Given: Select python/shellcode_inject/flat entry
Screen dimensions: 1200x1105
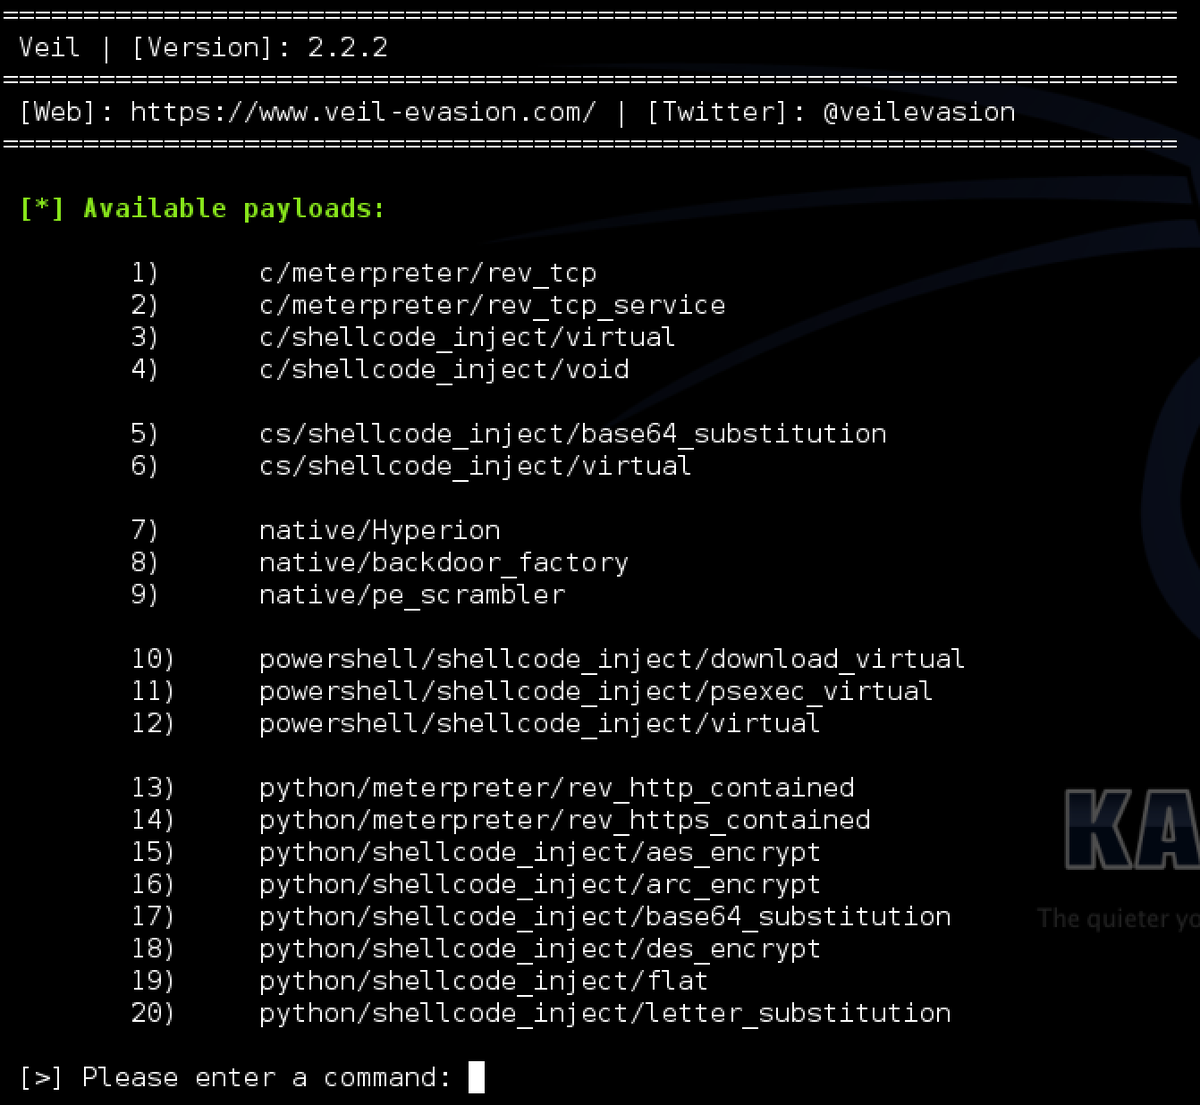Looking at the screenshot, I should click(x=483, y=980).
